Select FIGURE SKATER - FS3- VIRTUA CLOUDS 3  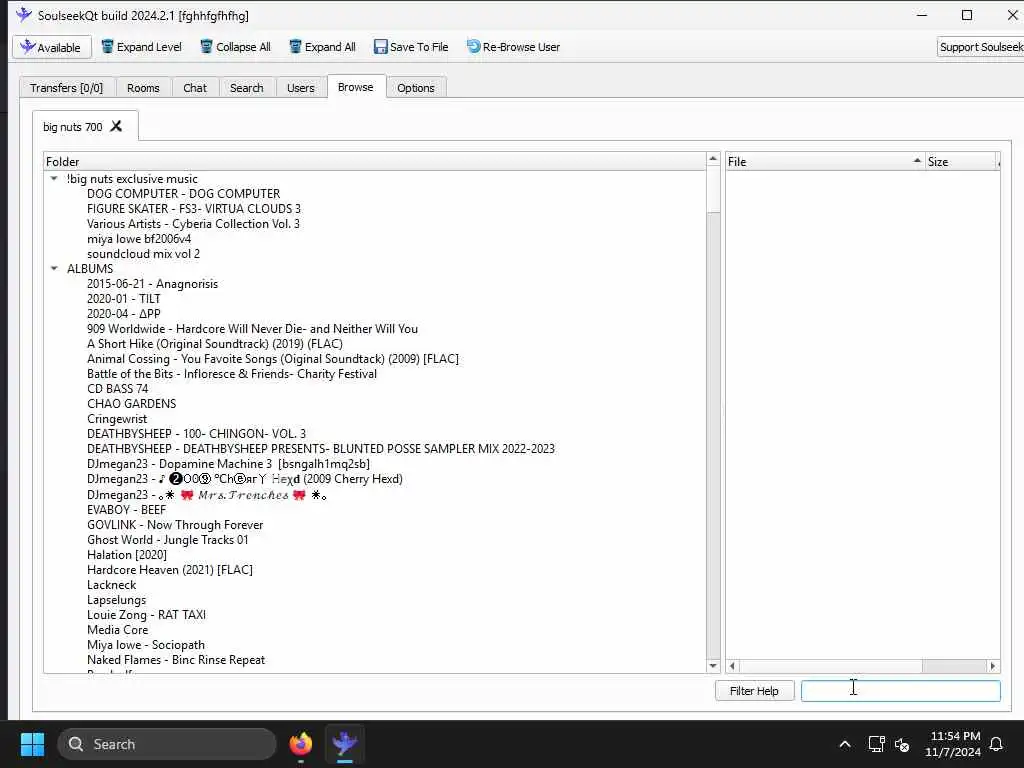tap(194, 209)
